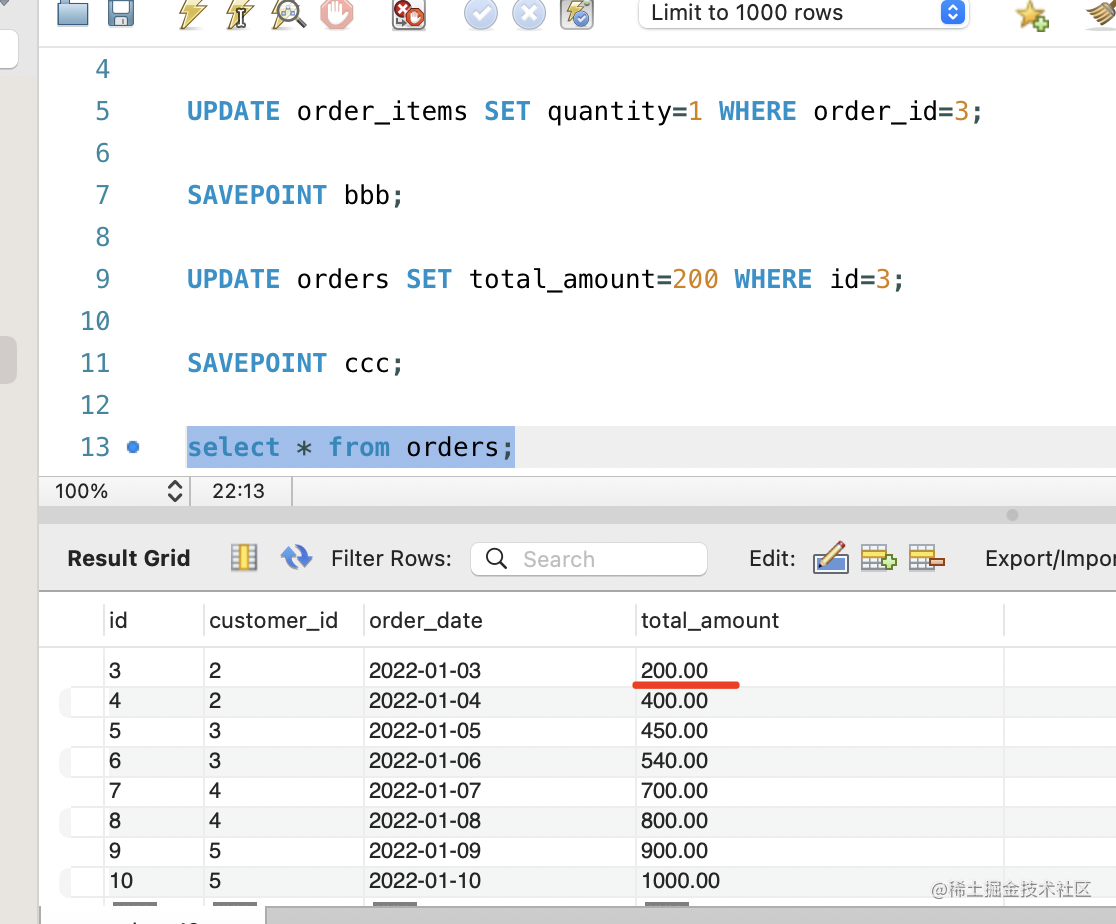Sort by the total_amount column header
This screenshot has width=1116, height=924.
tap(710, 620)
